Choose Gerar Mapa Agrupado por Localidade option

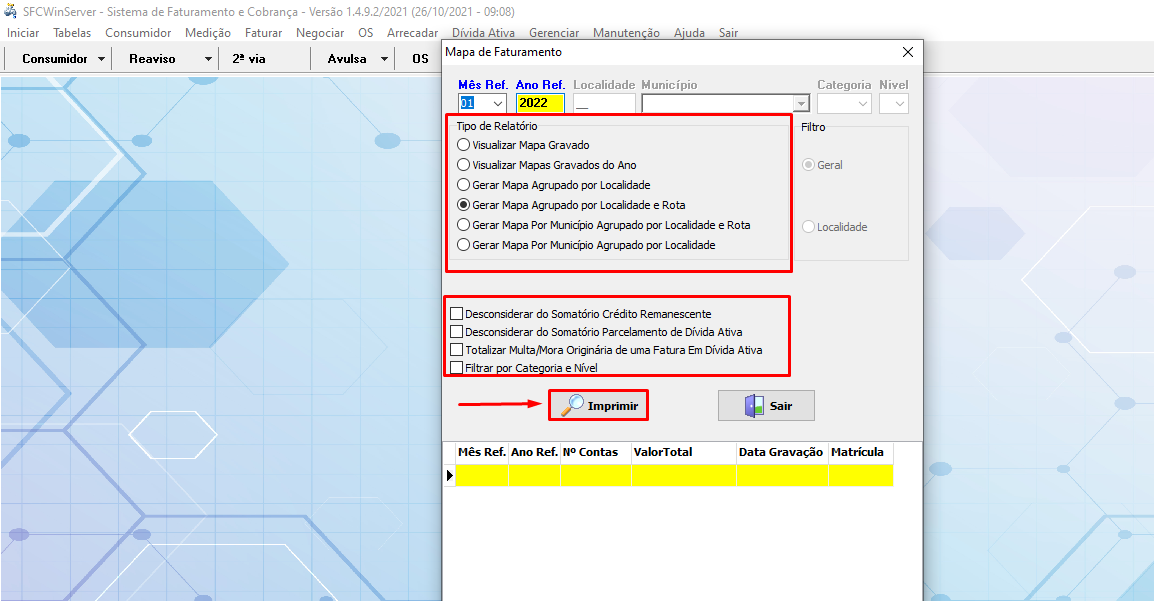click(x=463, y=184)
